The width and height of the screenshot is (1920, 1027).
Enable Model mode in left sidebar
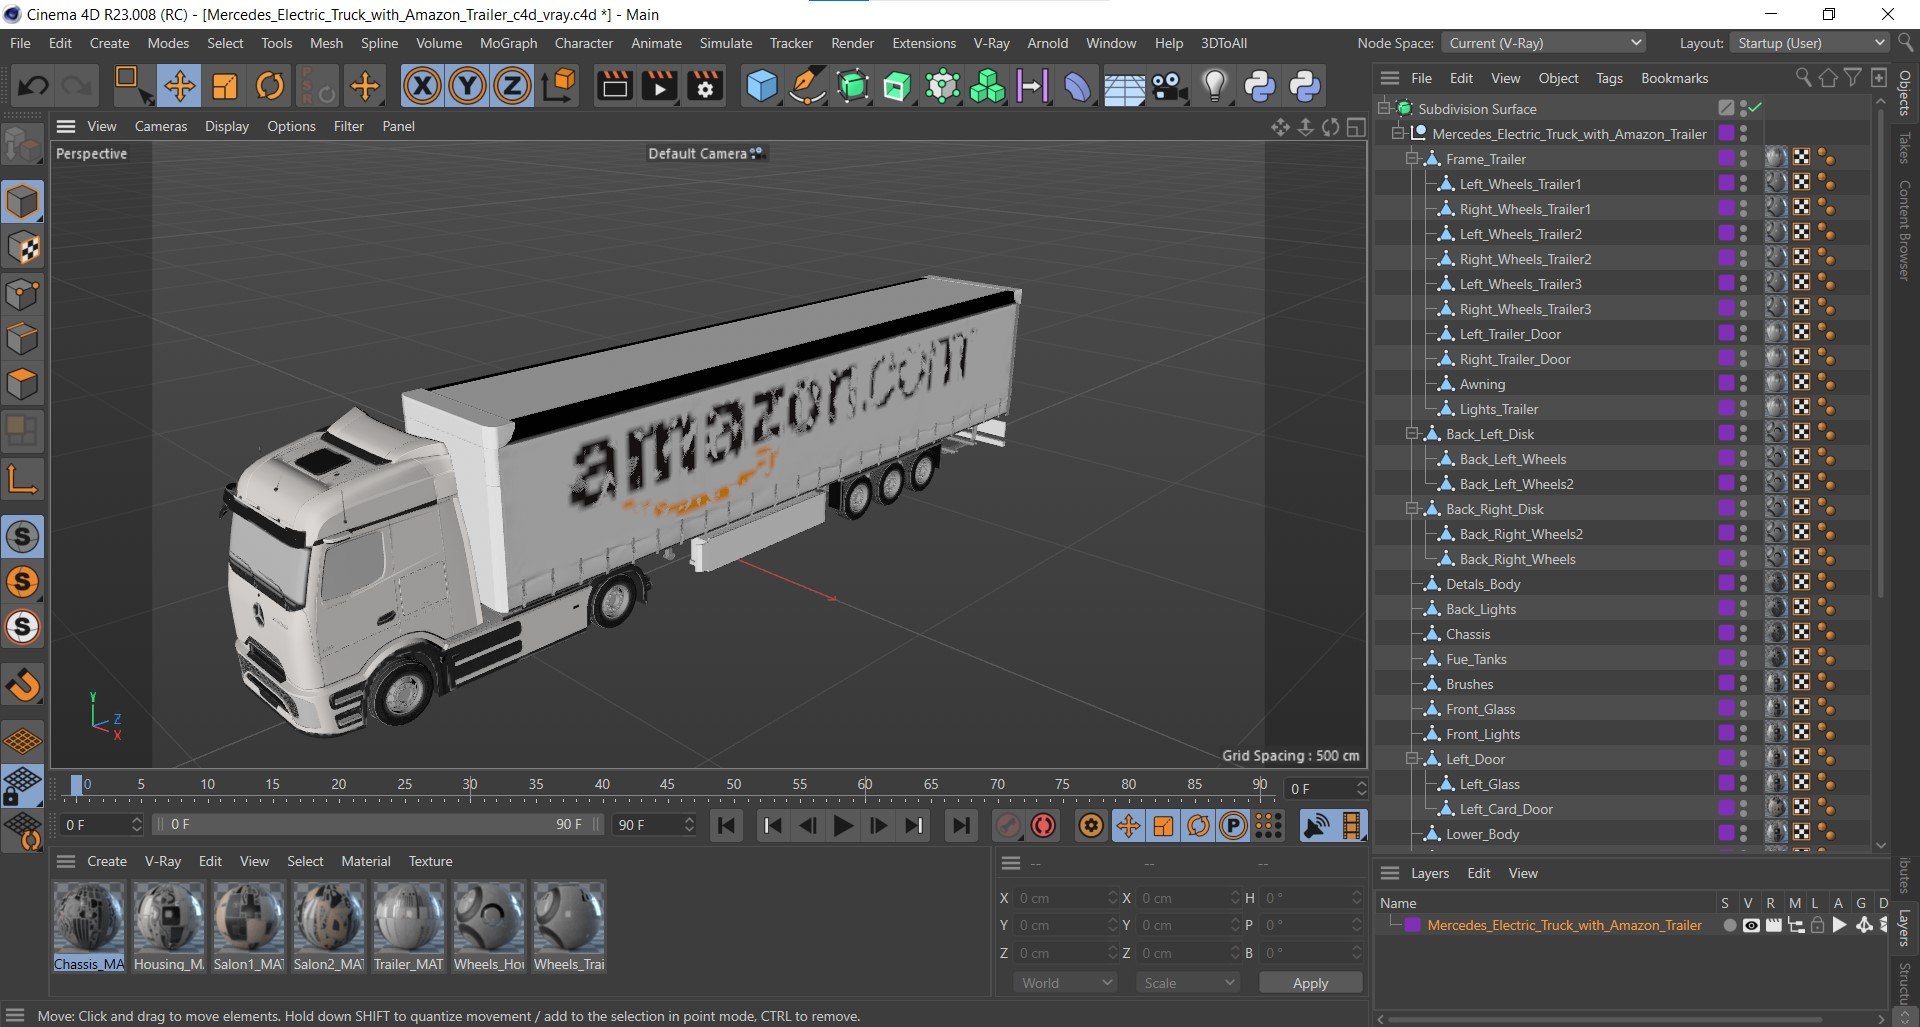tap(22, 202)
